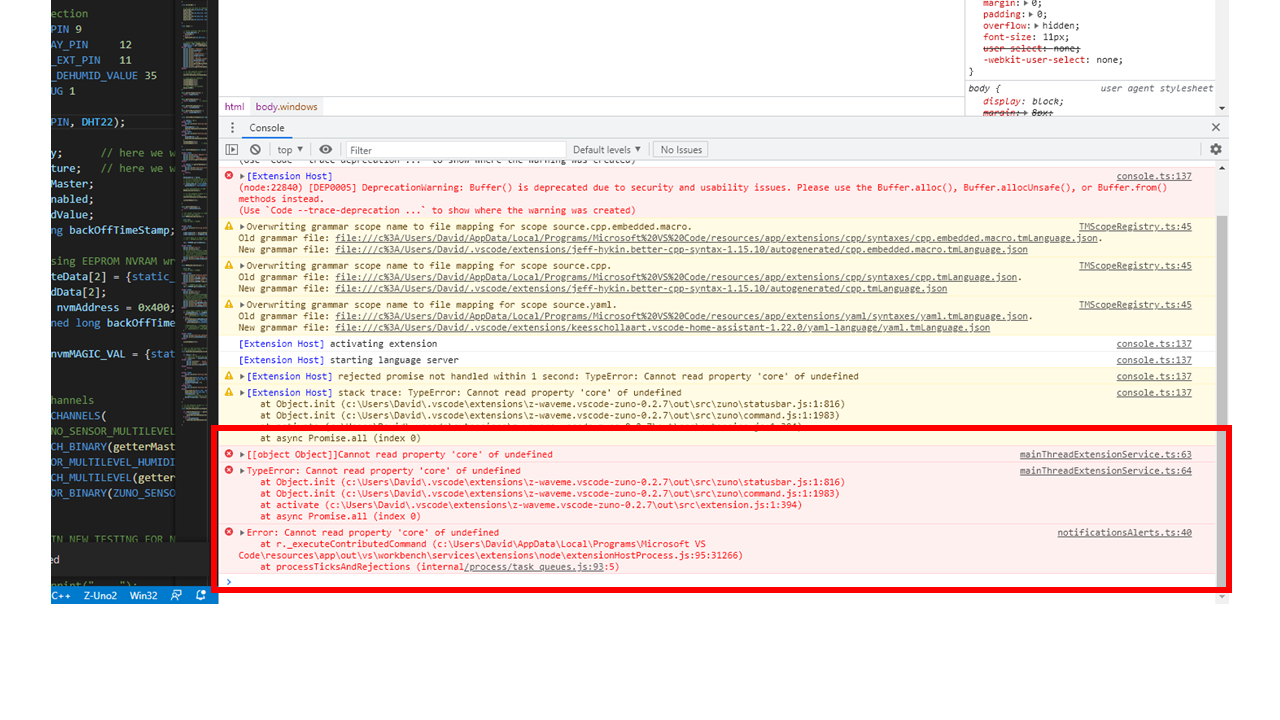Open the Default levels dropdown
Image resolution: width=1280 pixels, height=720 pixels.
[607, 148]
